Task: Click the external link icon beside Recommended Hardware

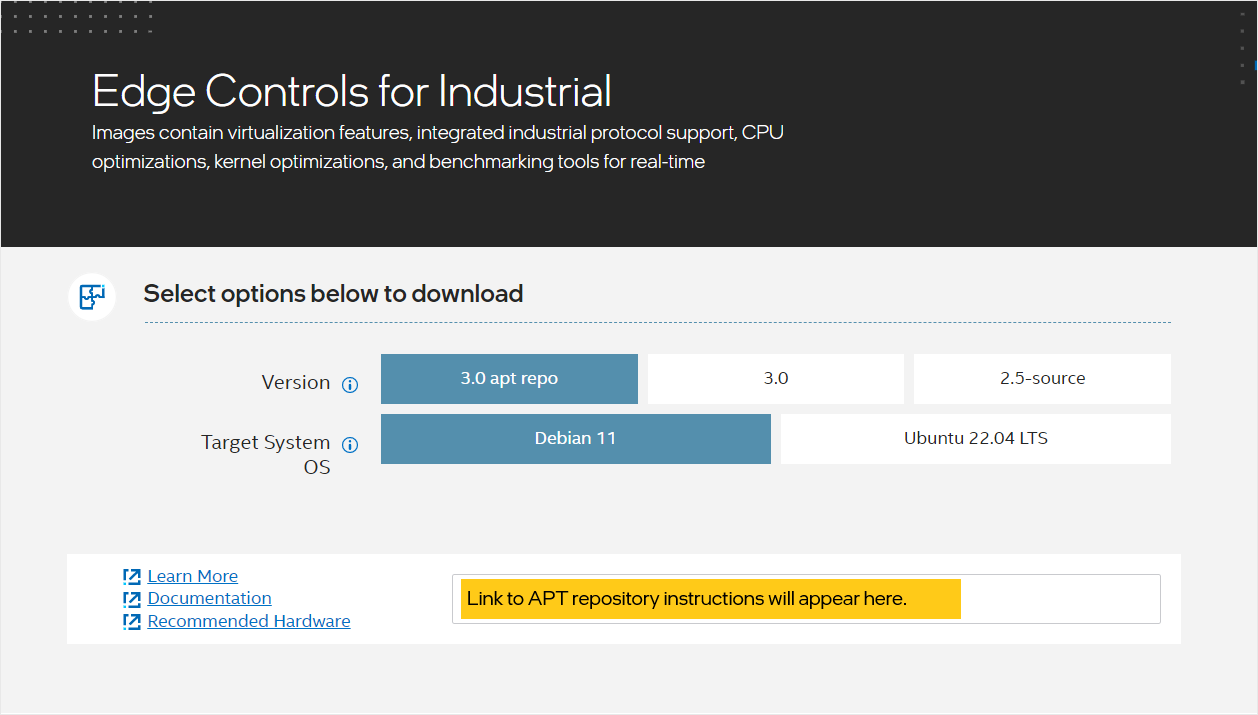Action: coord(132,622)
